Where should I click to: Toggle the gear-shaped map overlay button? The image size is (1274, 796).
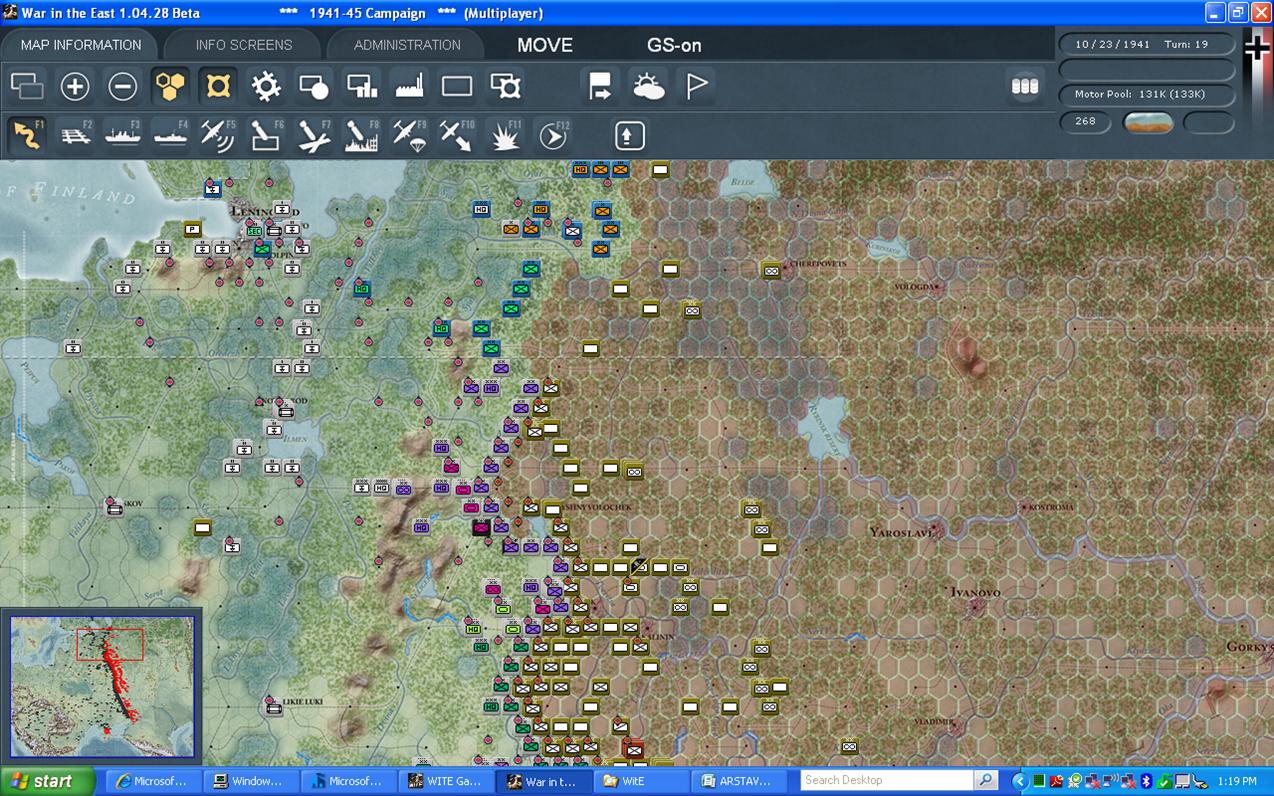coord(266,87)
